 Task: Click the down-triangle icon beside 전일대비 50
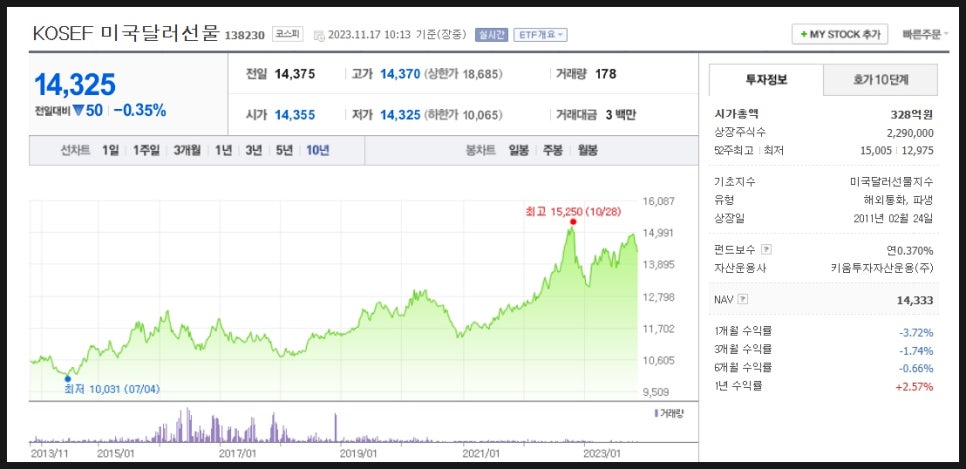(78, 111)
